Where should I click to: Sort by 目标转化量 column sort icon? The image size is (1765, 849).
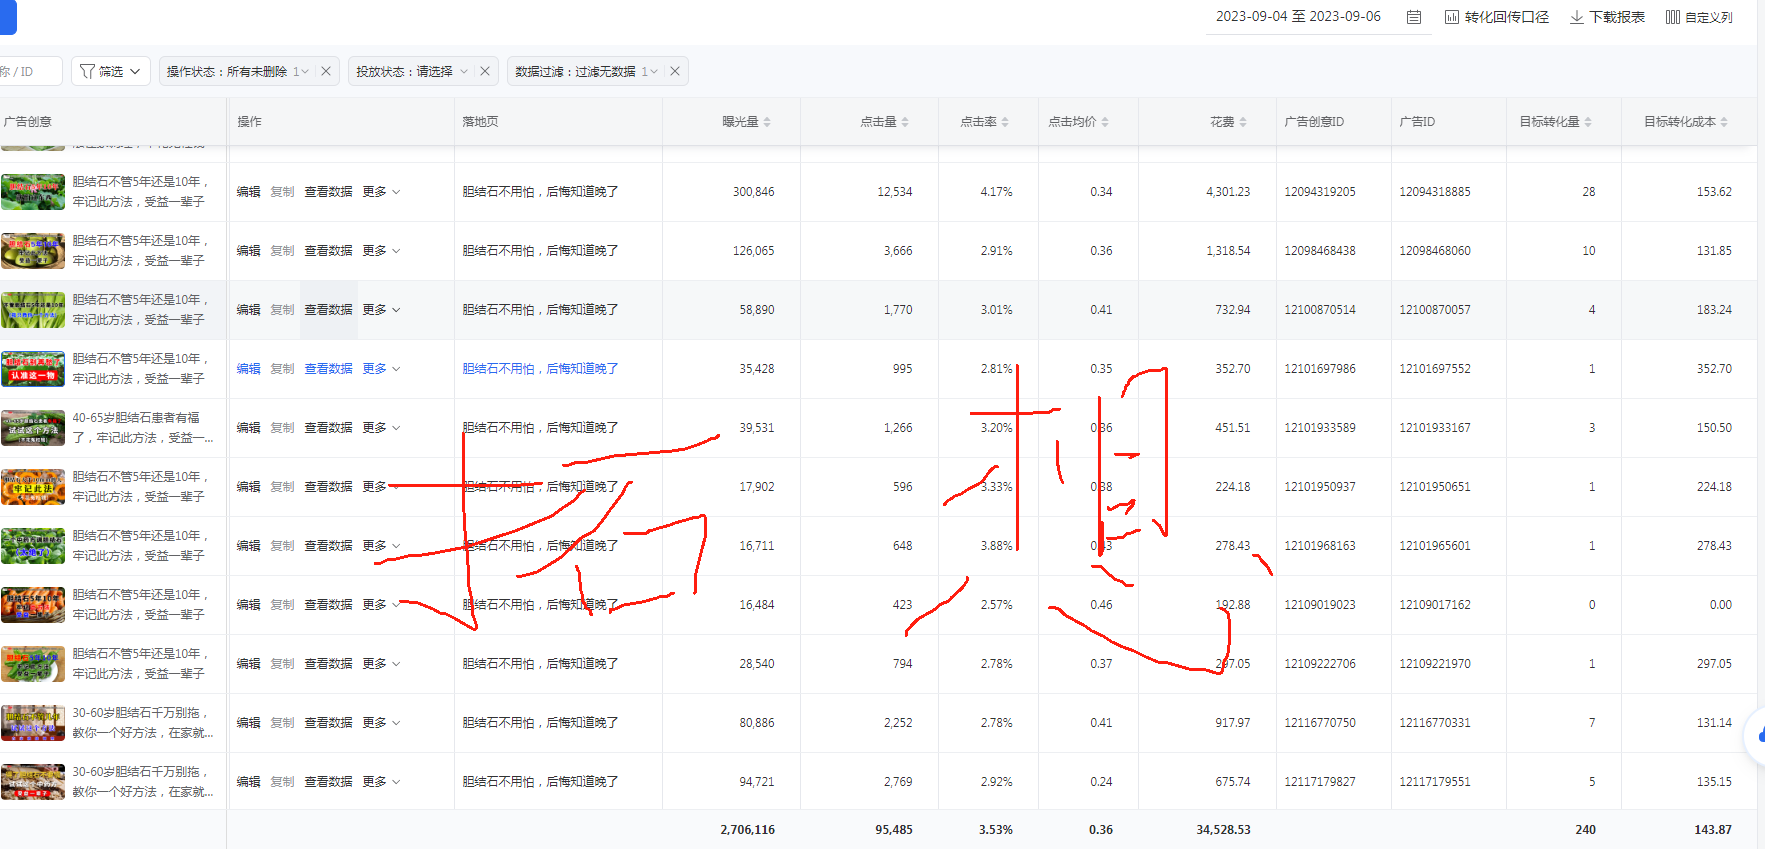pyautogui.click(x=1588, y=122)
